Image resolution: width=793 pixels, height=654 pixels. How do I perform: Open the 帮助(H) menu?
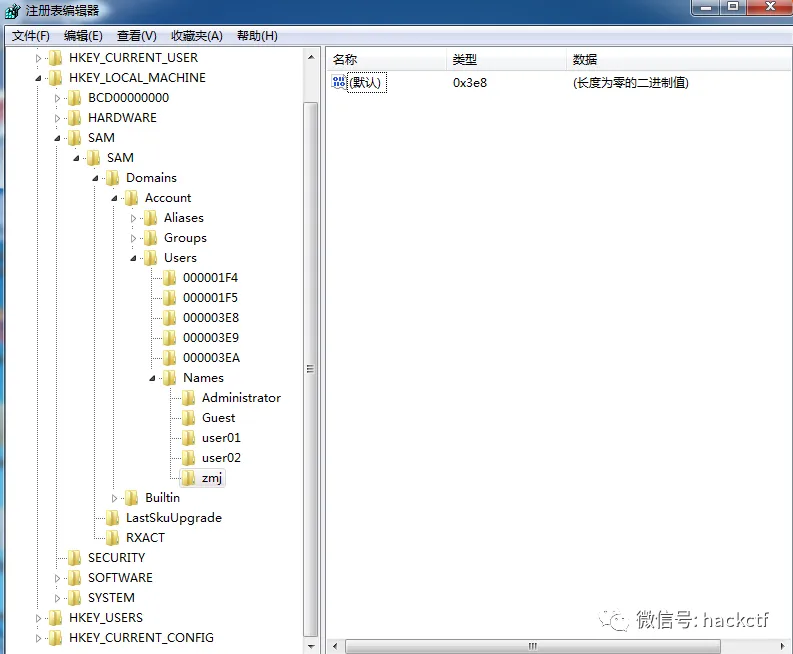(x=257, y=36)
